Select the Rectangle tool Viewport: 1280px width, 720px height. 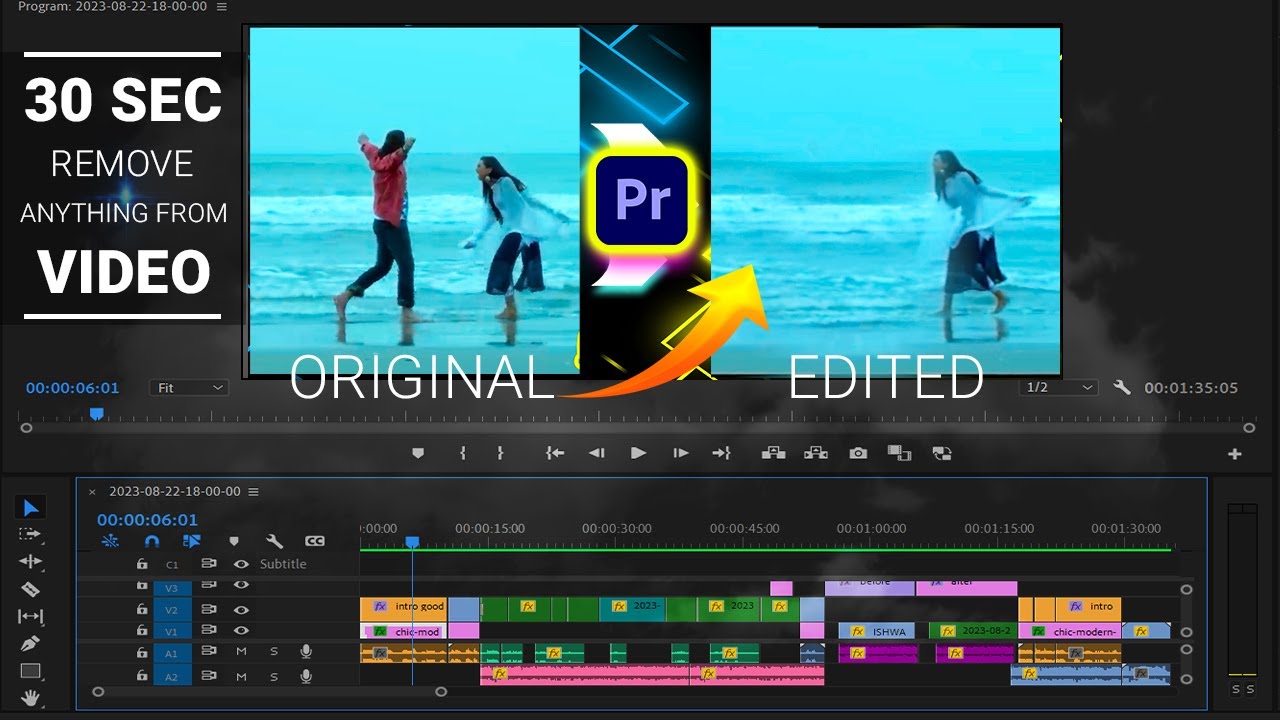point(30,671)
